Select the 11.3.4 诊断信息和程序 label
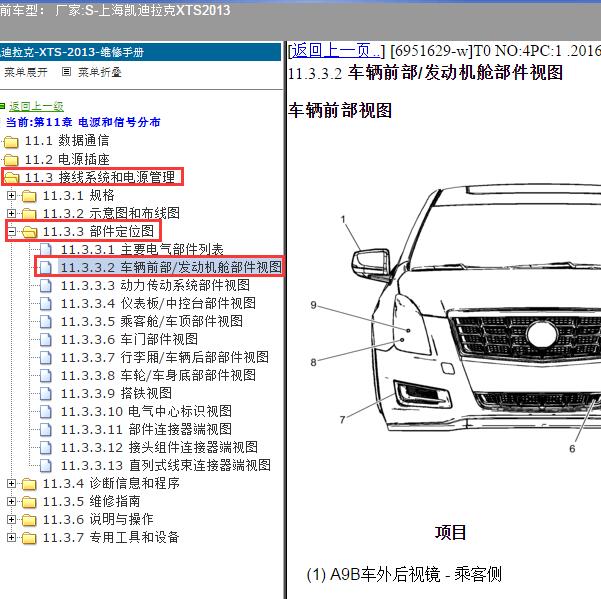 point(111,483)
